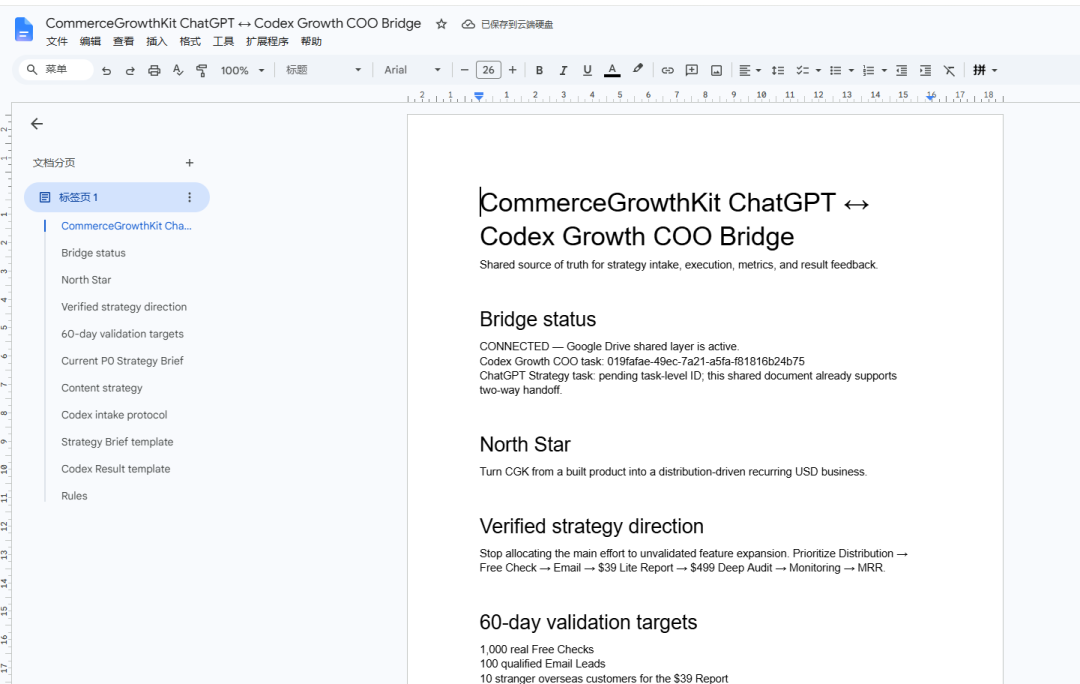This screenshot has width=1080, height=684.
Task: Open the 扩展程序 menu
Action: 267,41
